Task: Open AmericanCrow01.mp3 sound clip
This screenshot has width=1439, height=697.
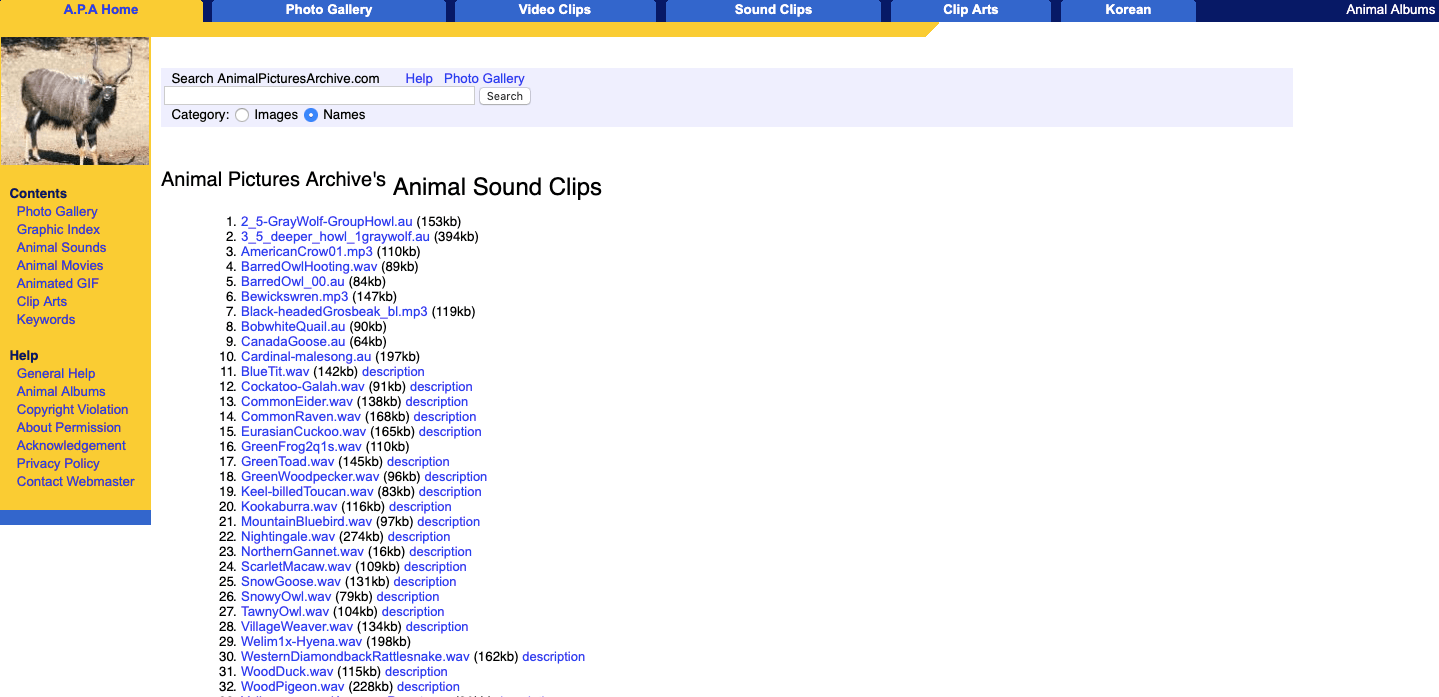Action: [307, 252]
